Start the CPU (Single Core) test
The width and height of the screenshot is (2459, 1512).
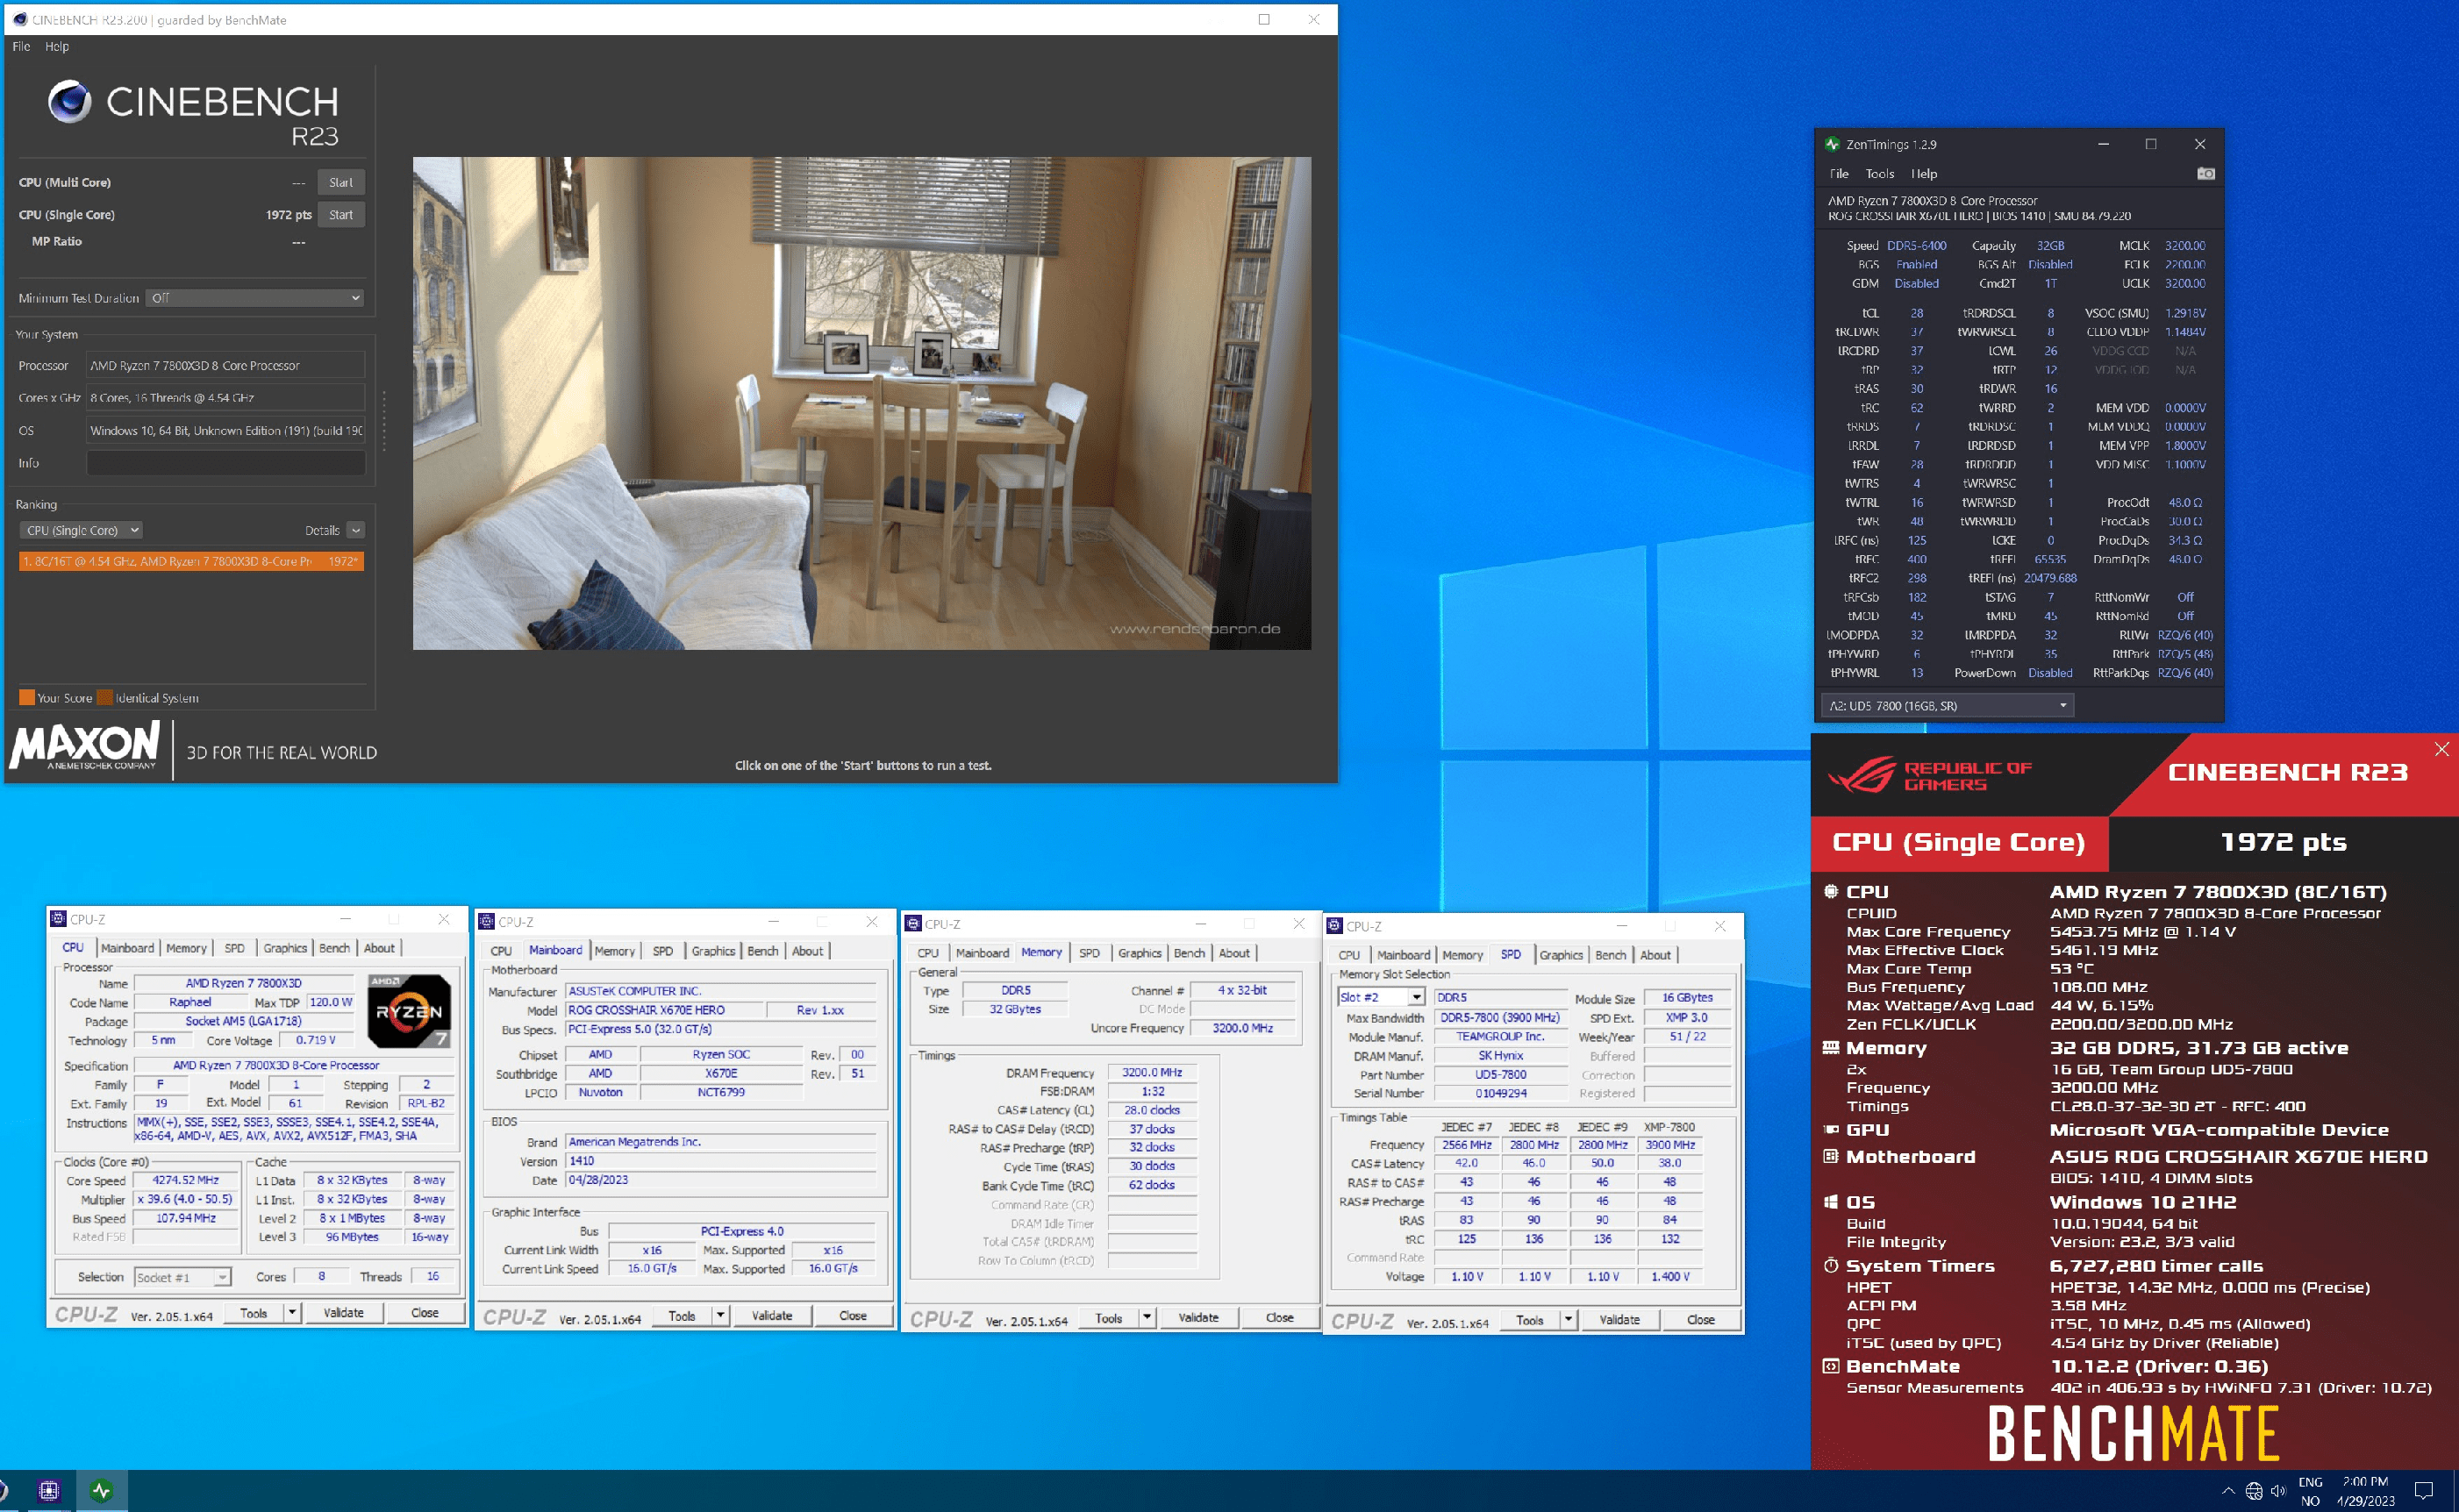tap(341, 214)
